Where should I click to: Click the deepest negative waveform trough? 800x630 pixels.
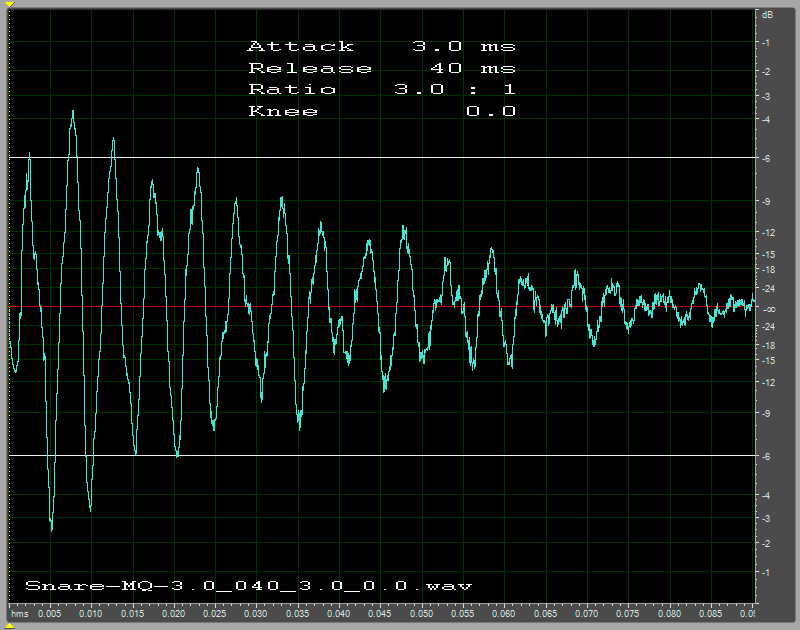pyautogui.click(x=51, y=528)
